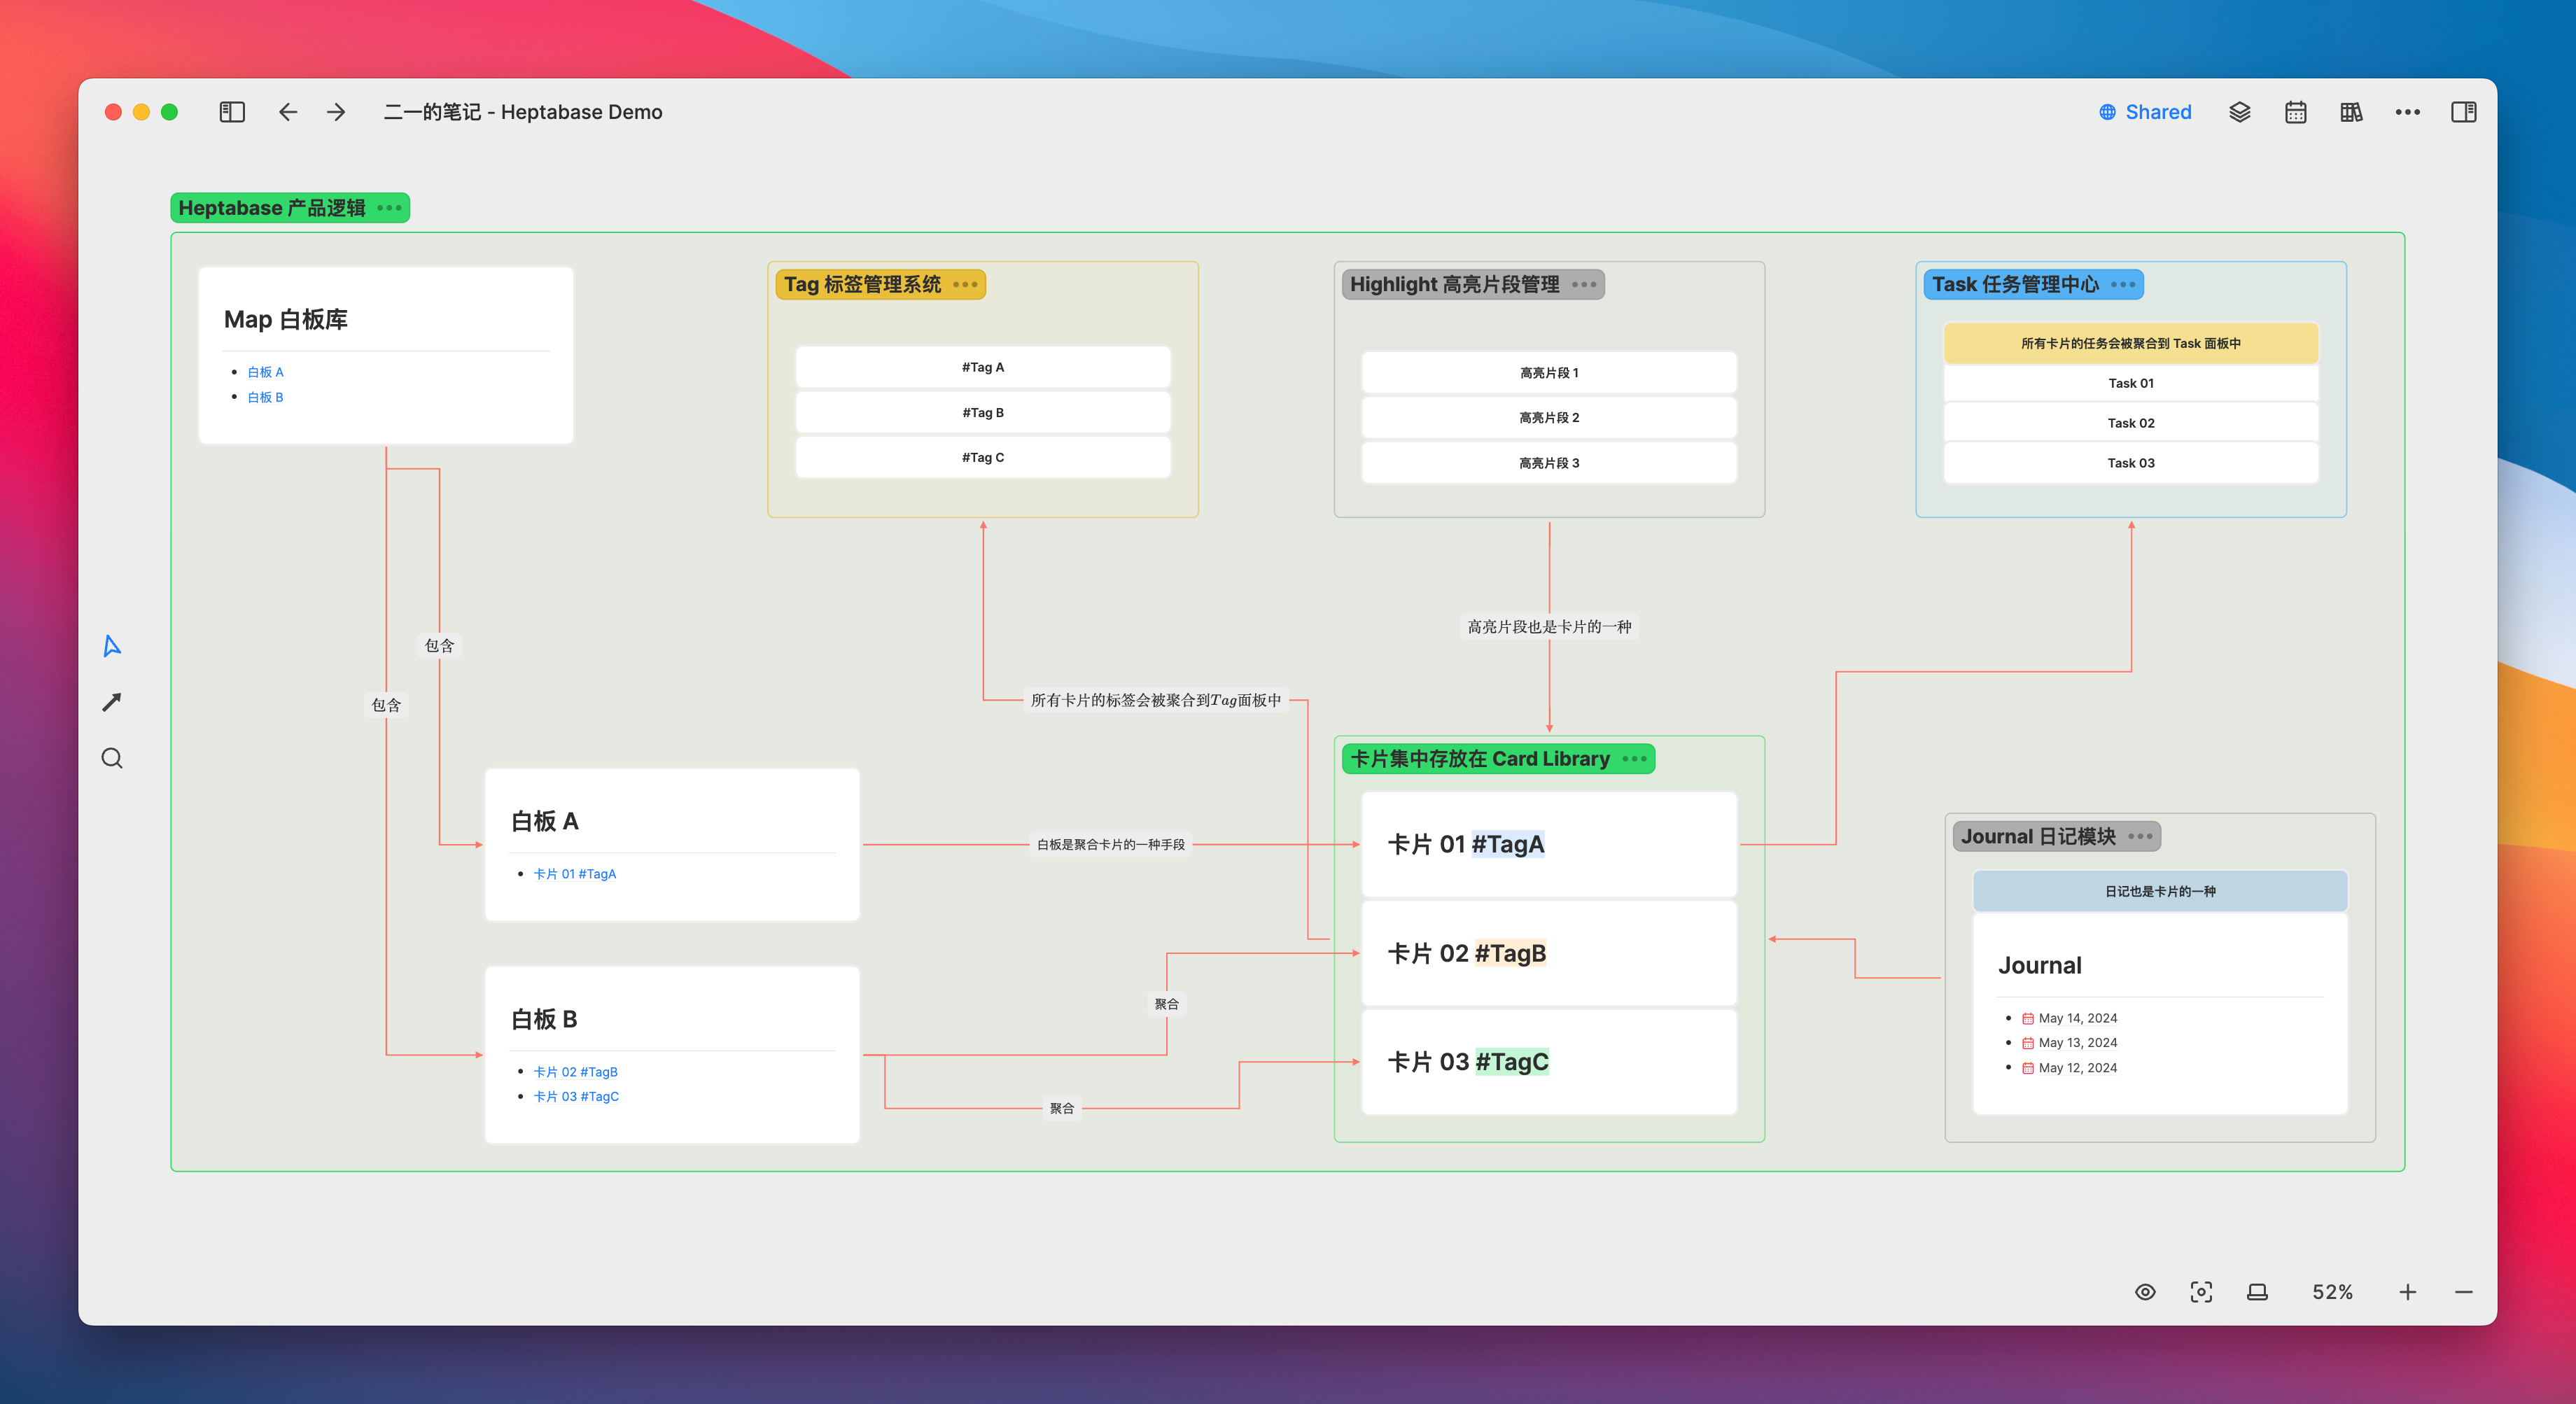Click the presentation mode icon

tap(2257, 1292)
